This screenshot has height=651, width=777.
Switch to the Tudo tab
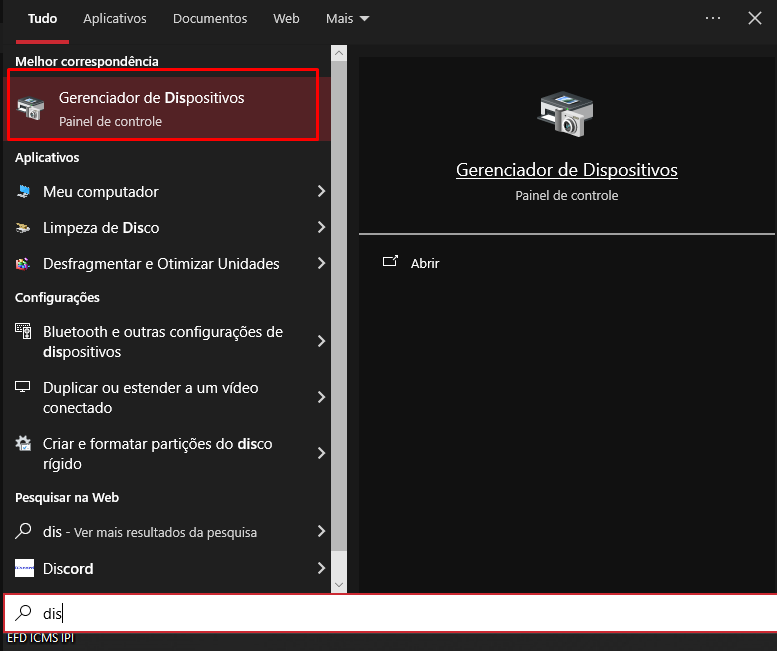tap(43, 19)
